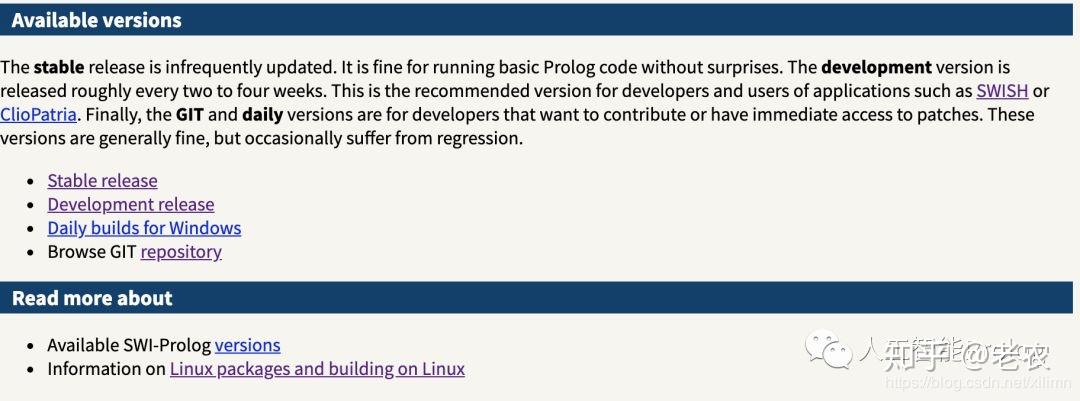Click the Information on list text
The image size is (1080, 401).
(106, 369)
